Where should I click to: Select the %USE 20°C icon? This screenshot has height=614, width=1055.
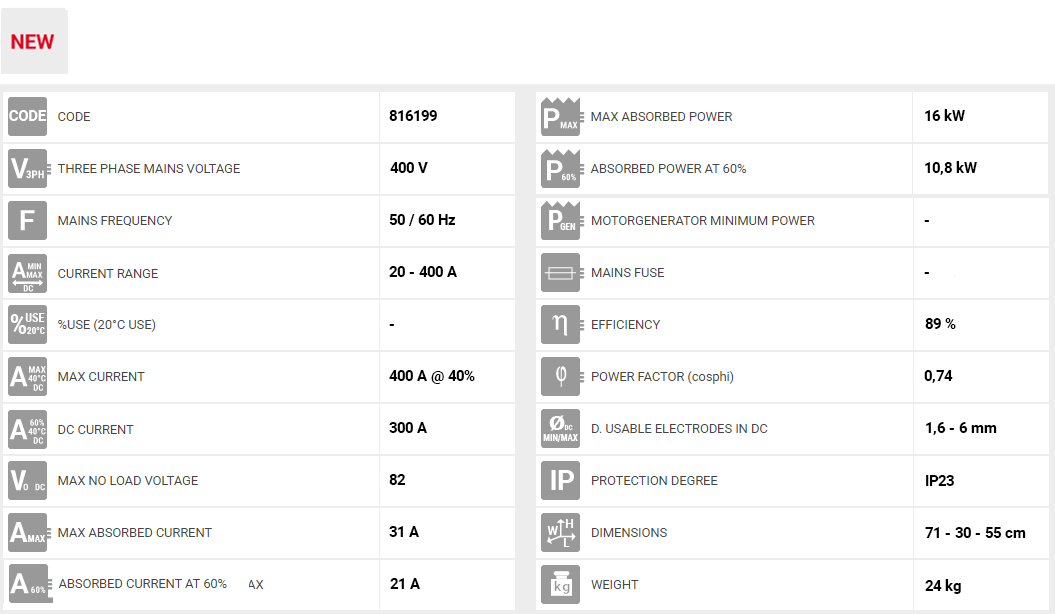click(x=28, y=325)
